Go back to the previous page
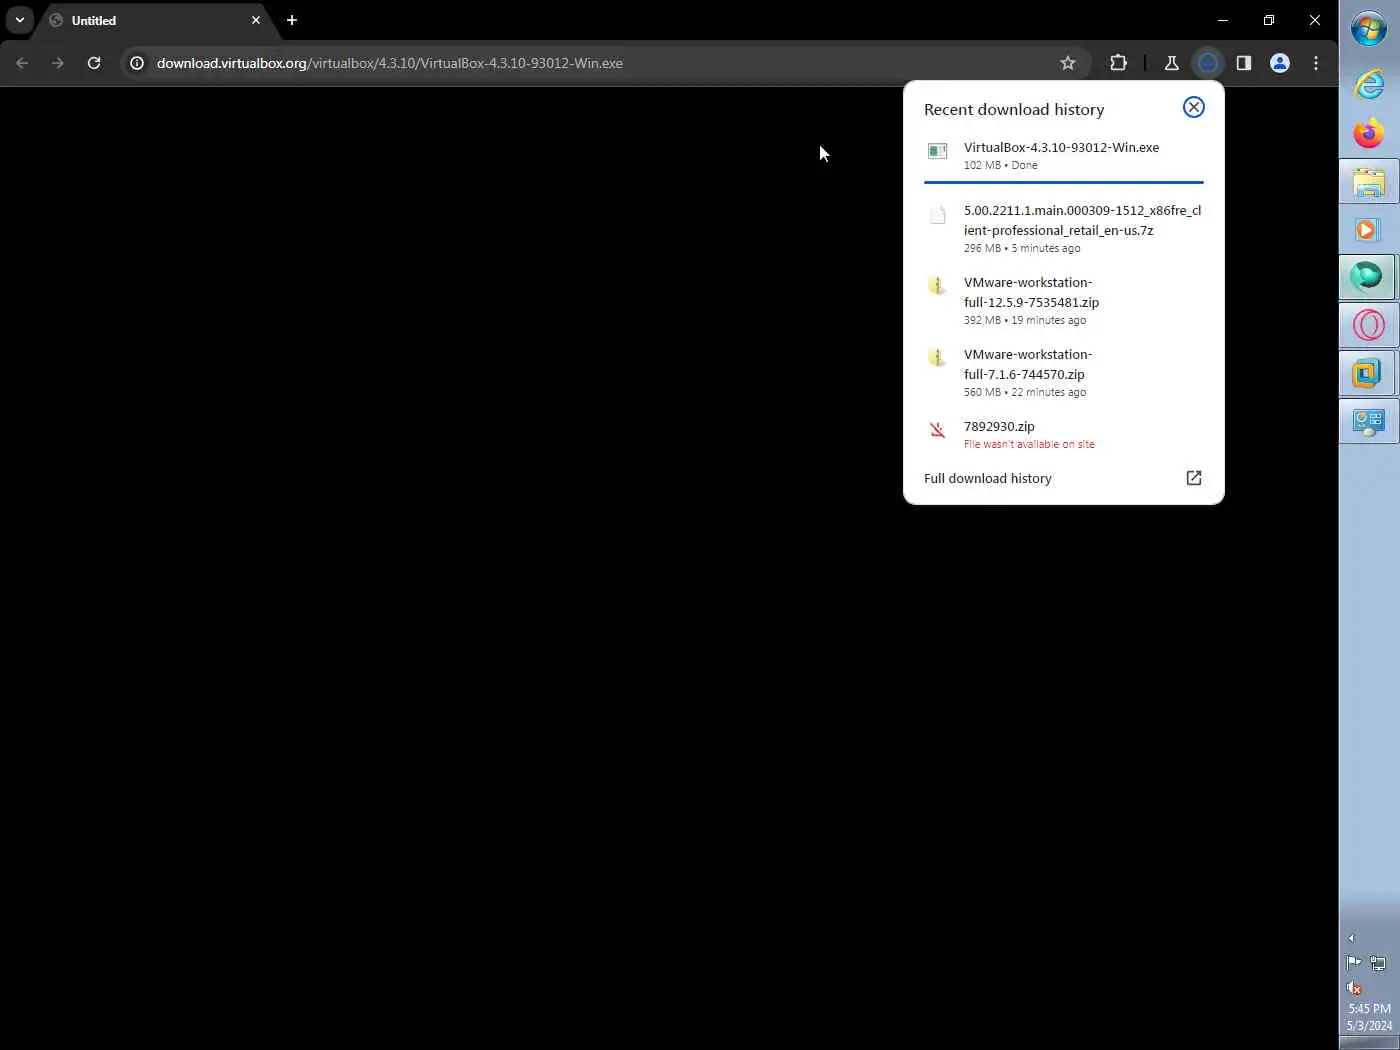The image size is (1400, 1050). (22, 63)
